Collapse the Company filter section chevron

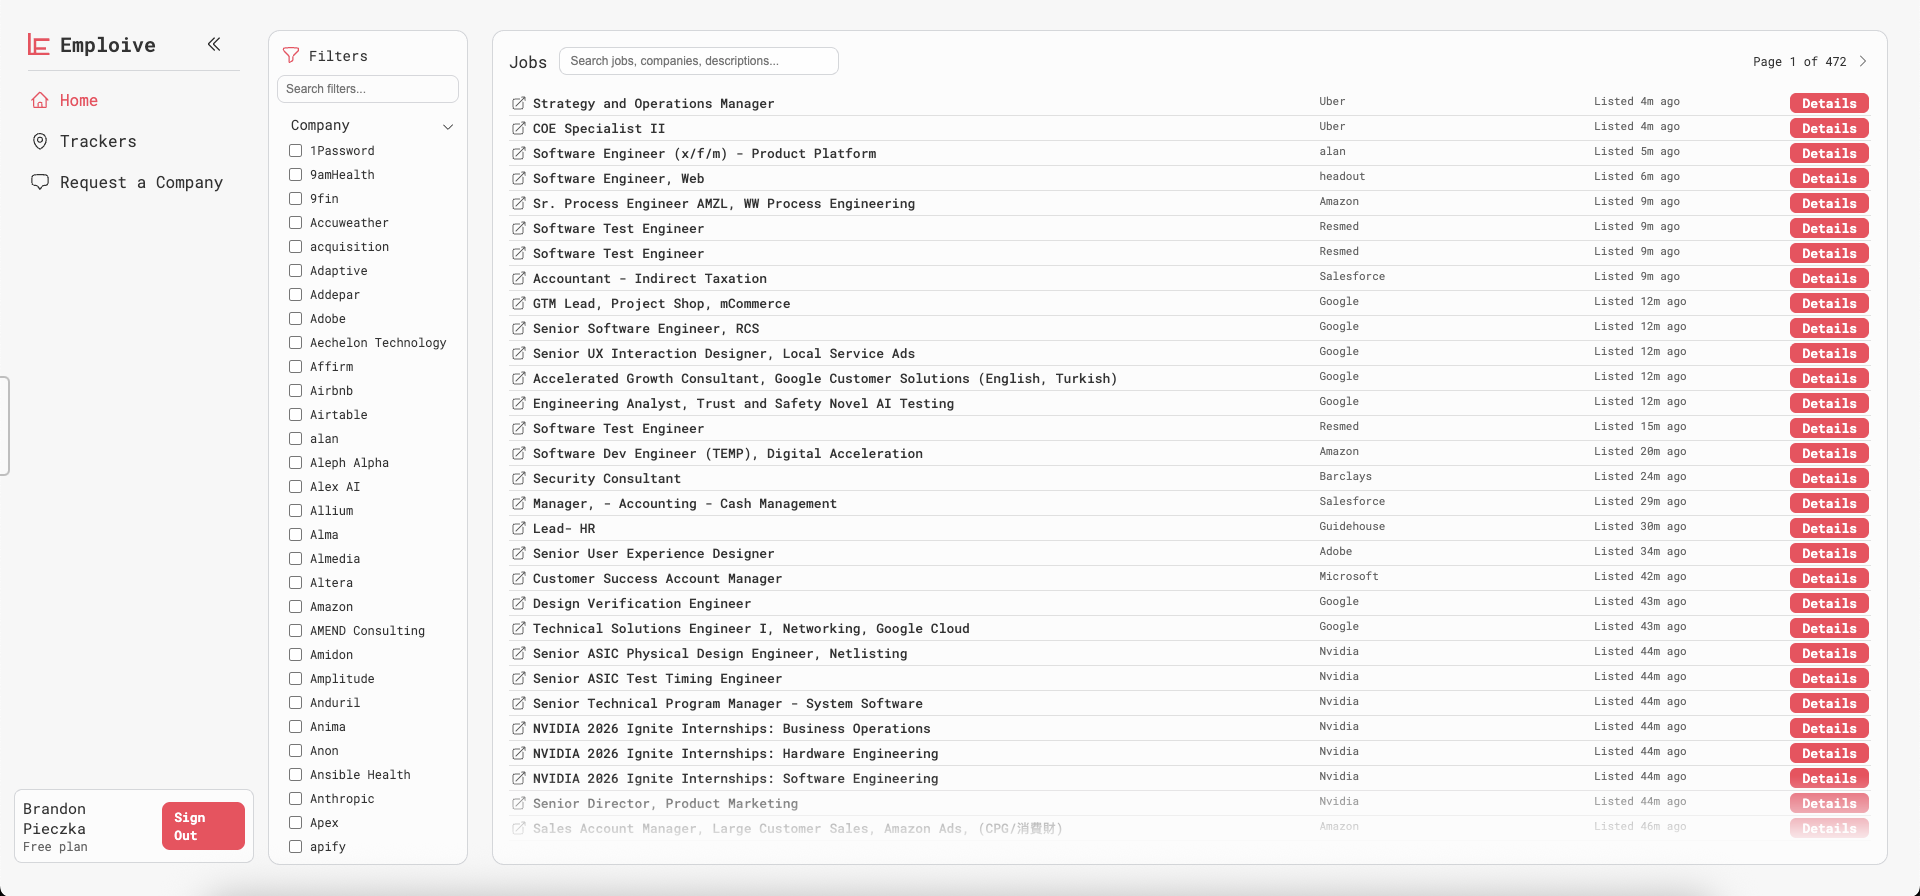pyautogui.click(x=448, y=126)
